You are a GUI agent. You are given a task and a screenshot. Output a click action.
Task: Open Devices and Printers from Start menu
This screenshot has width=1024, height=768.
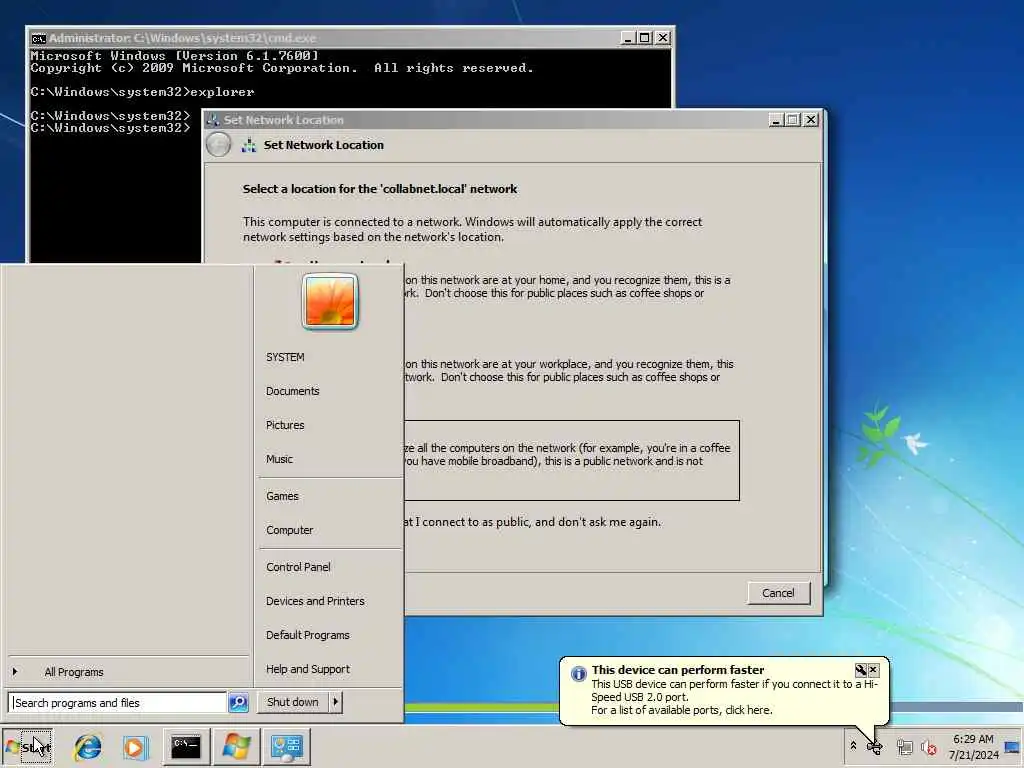(x=315, y=601)
